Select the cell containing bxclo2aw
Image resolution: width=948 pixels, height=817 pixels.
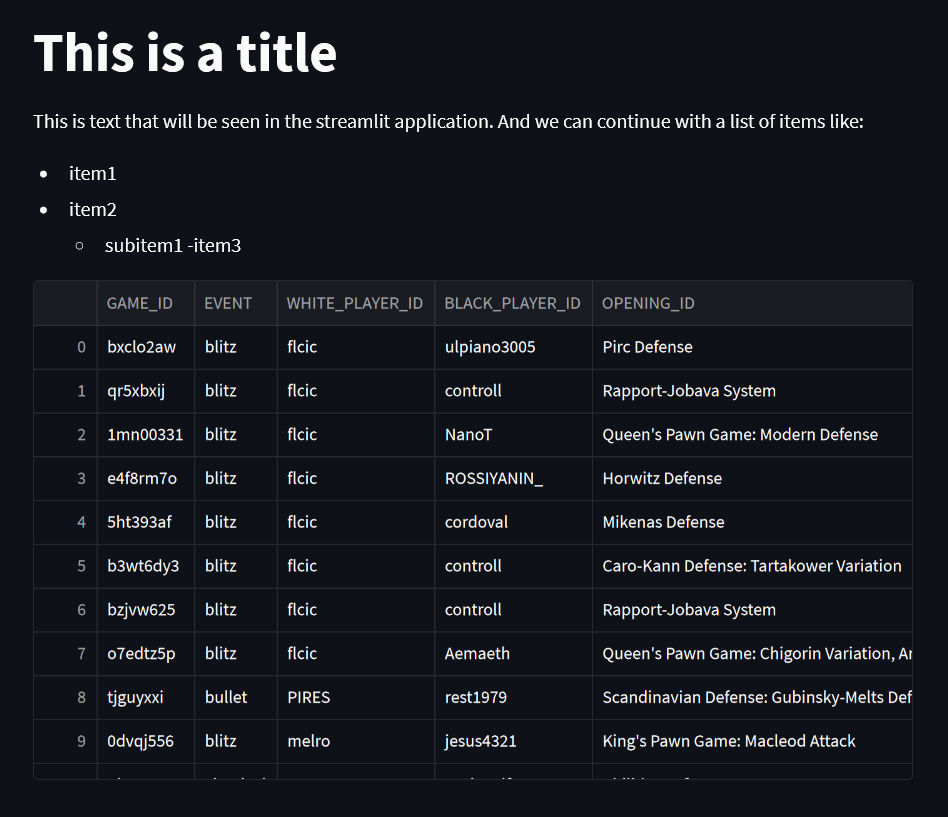140,347
